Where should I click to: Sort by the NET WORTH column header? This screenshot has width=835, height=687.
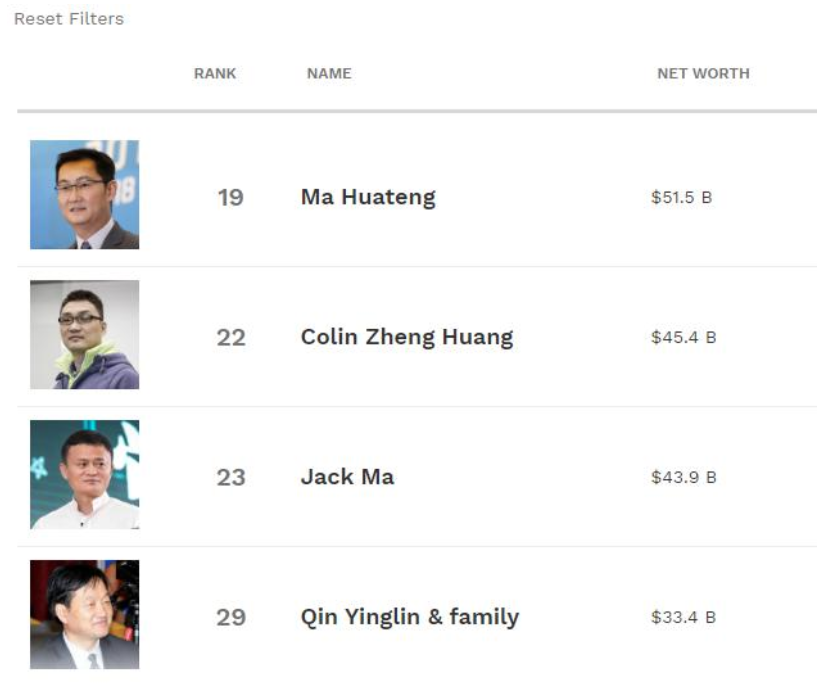pos(703,73)
